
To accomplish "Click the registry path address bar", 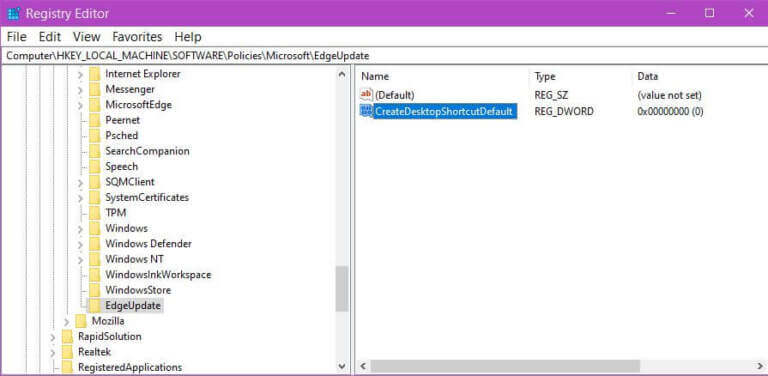I will pos(384,56).
